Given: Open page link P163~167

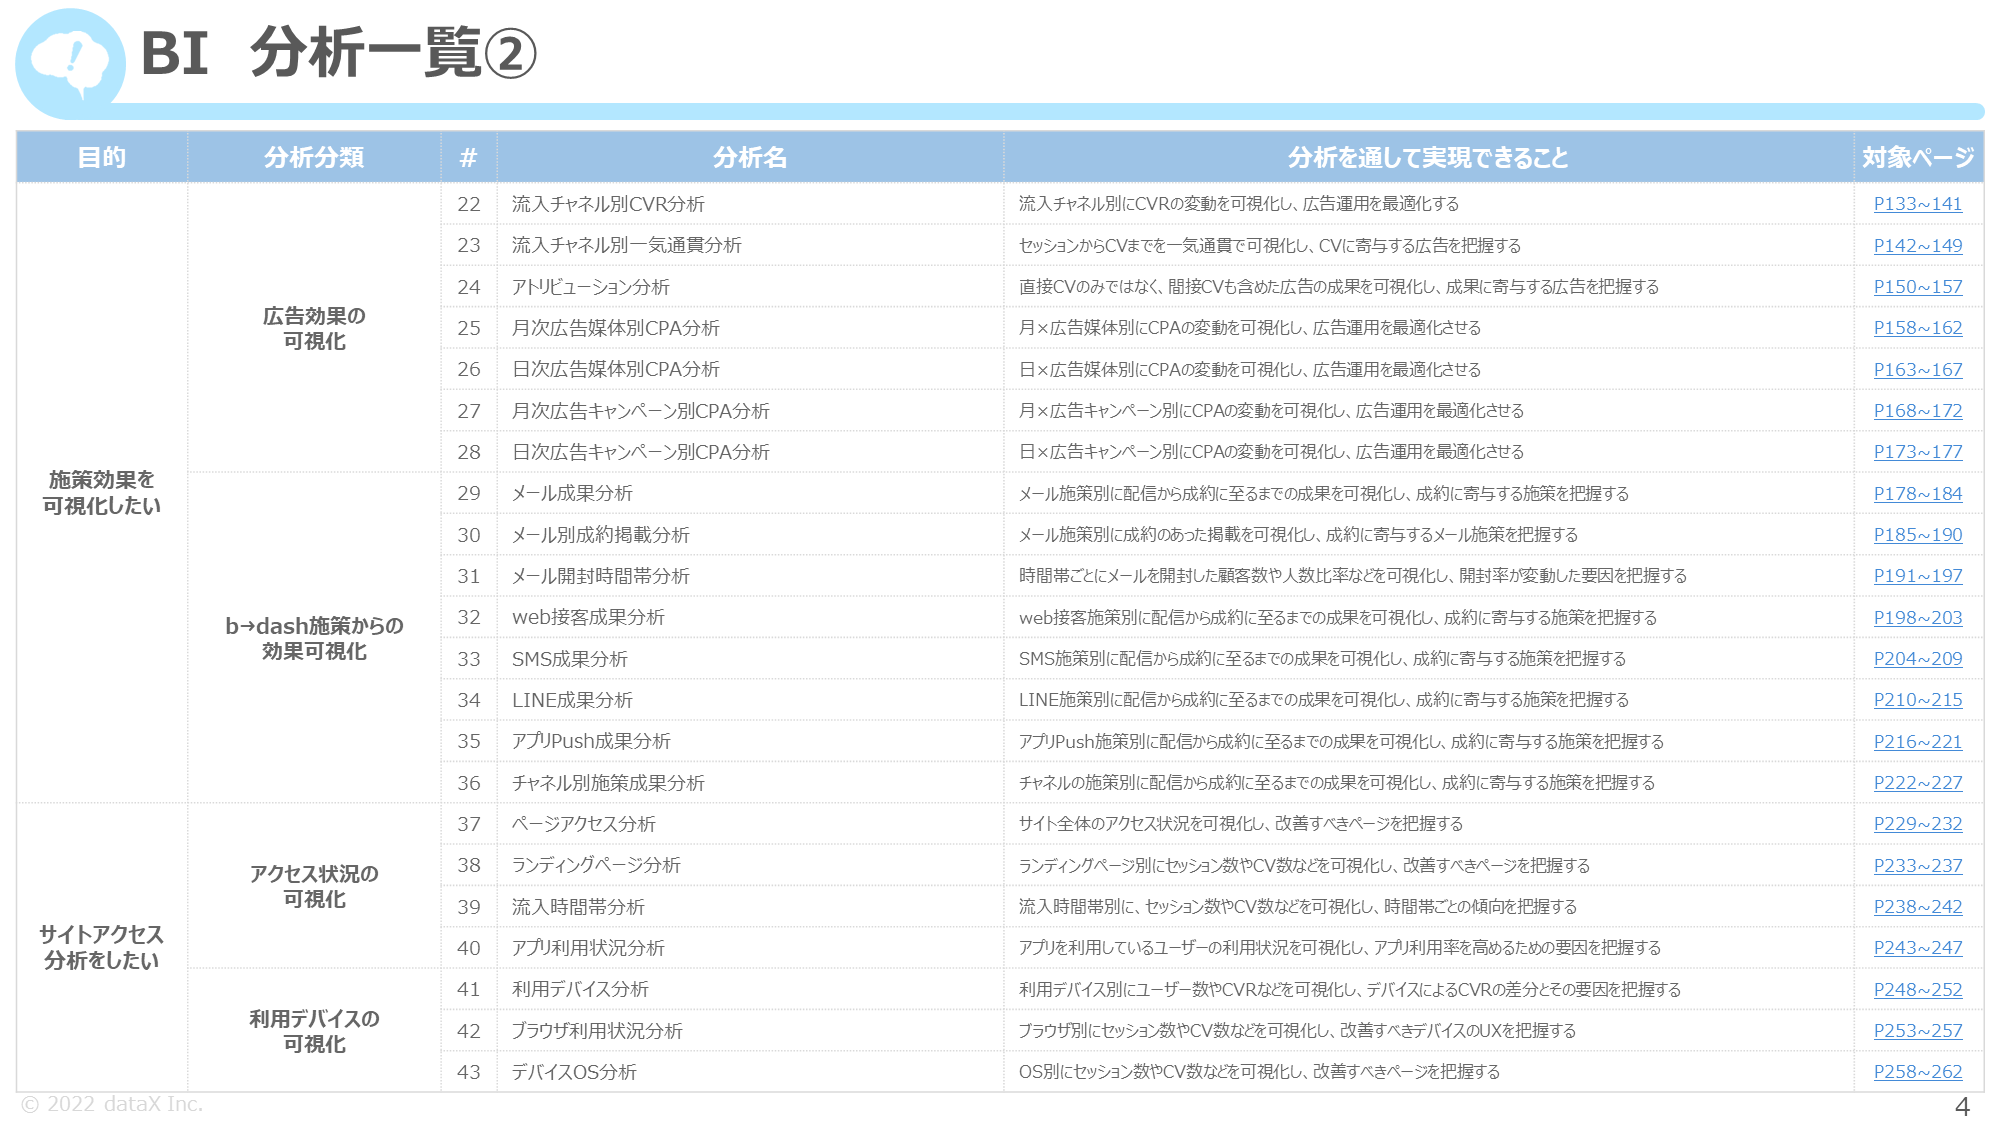Looking at the screenshot, I should tap(1918, 369).
